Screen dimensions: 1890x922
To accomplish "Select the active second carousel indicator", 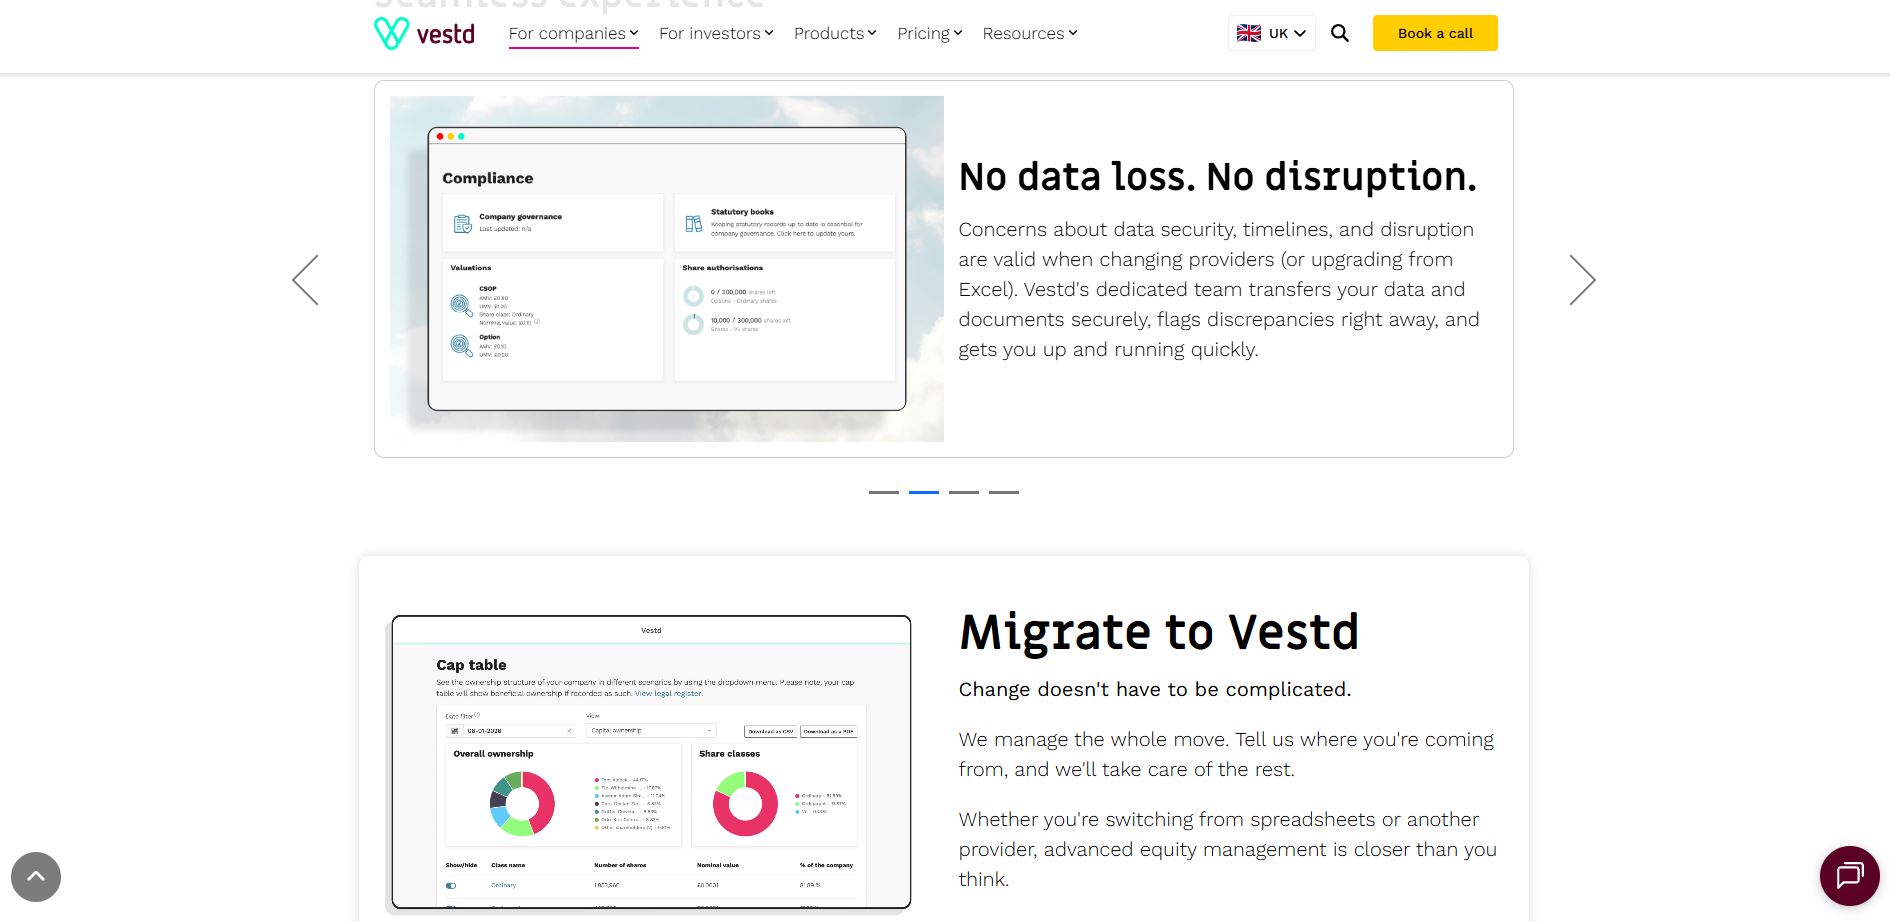I will pos(924,492).
